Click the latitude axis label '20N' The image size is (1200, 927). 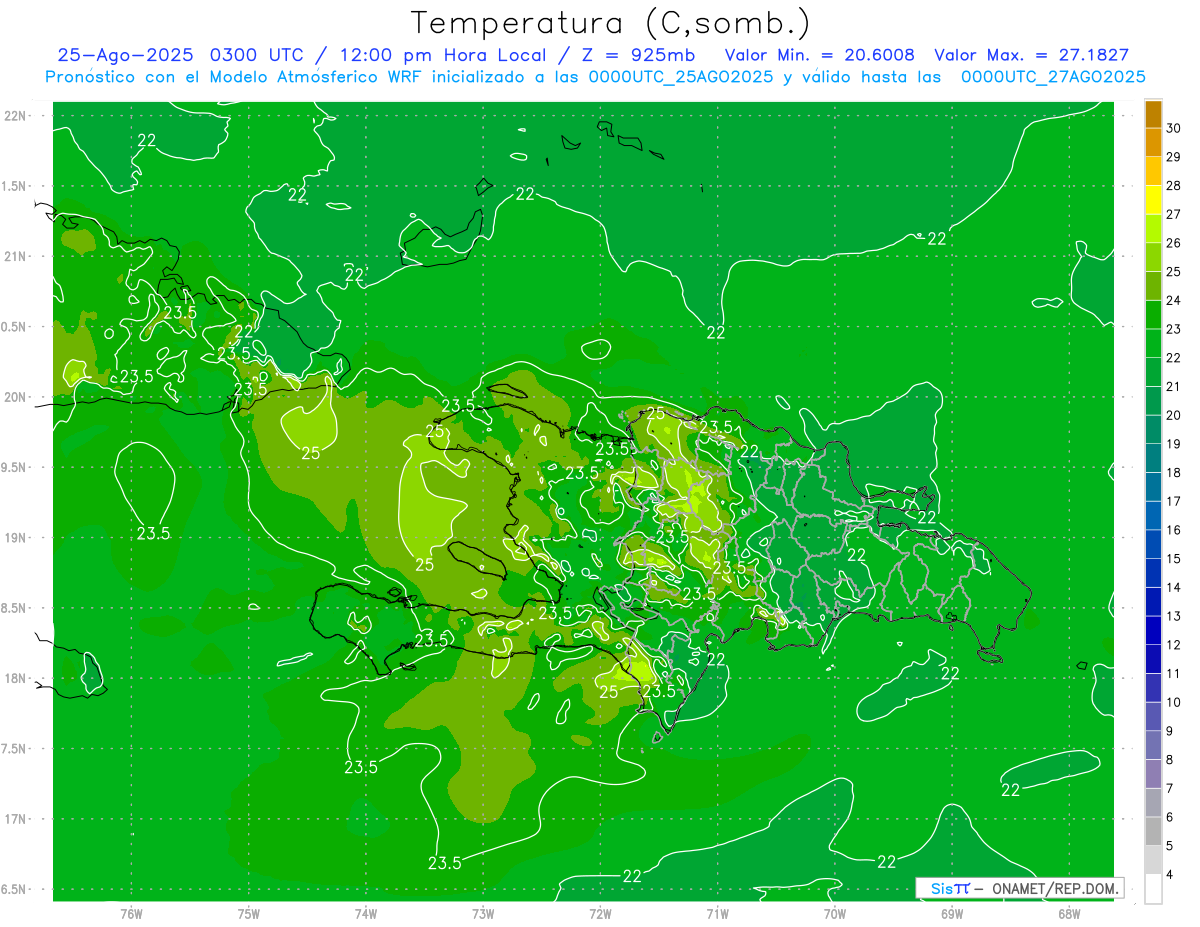tap(16, 397)
